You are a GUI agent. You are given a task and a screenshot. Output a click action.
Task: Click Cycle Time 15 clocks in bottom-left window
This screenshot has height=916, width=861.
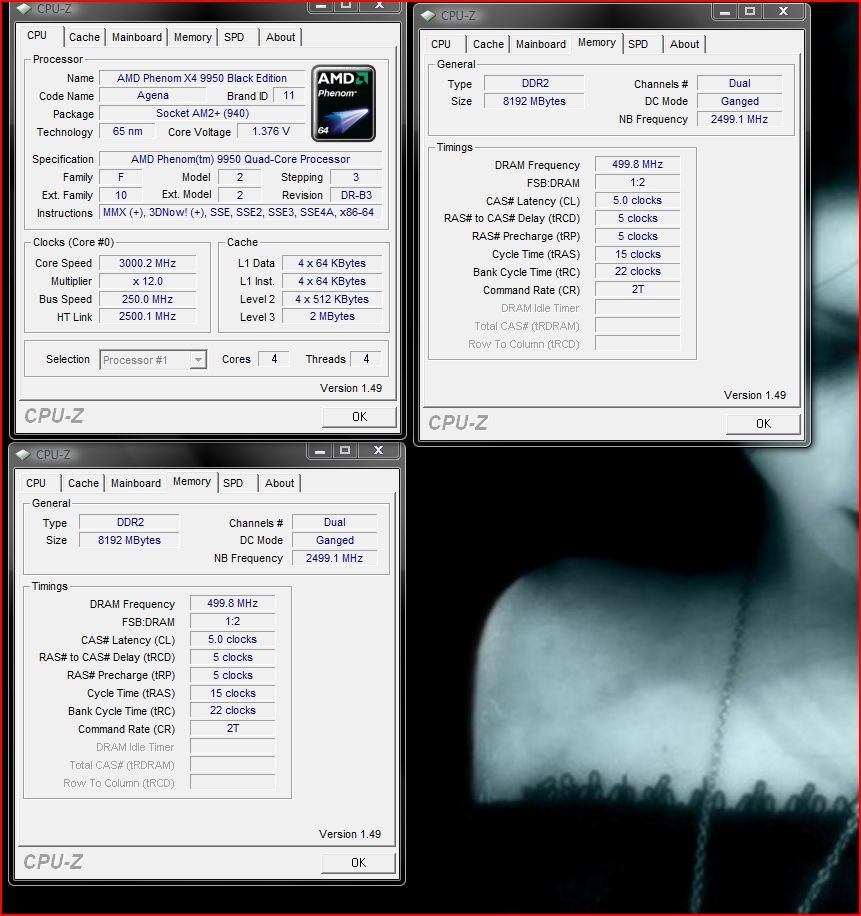232,693
